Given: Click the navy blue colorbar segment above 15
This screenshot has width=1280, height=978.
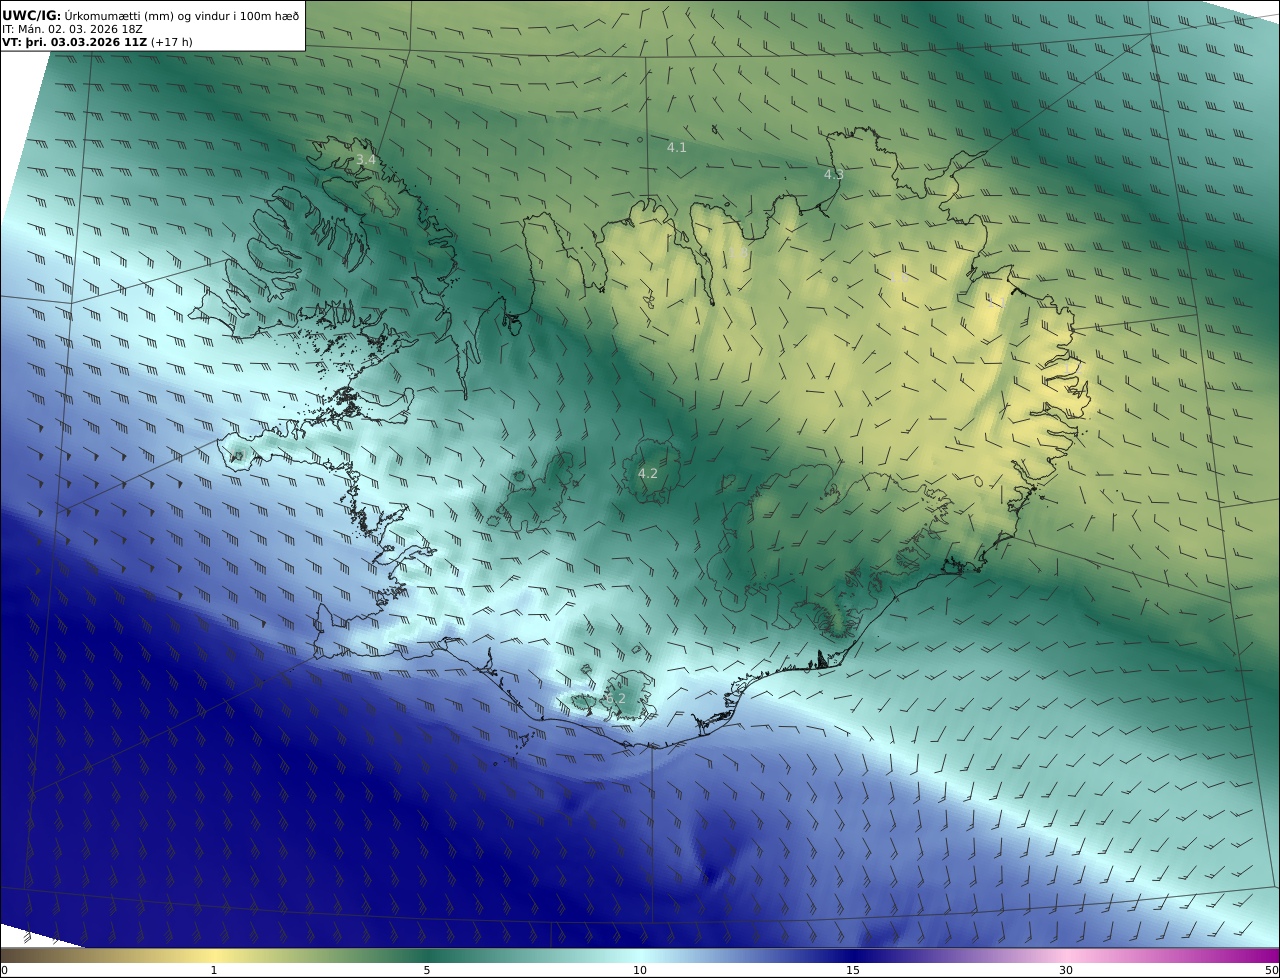Looking at the screenshot, I should click(853, 955).
